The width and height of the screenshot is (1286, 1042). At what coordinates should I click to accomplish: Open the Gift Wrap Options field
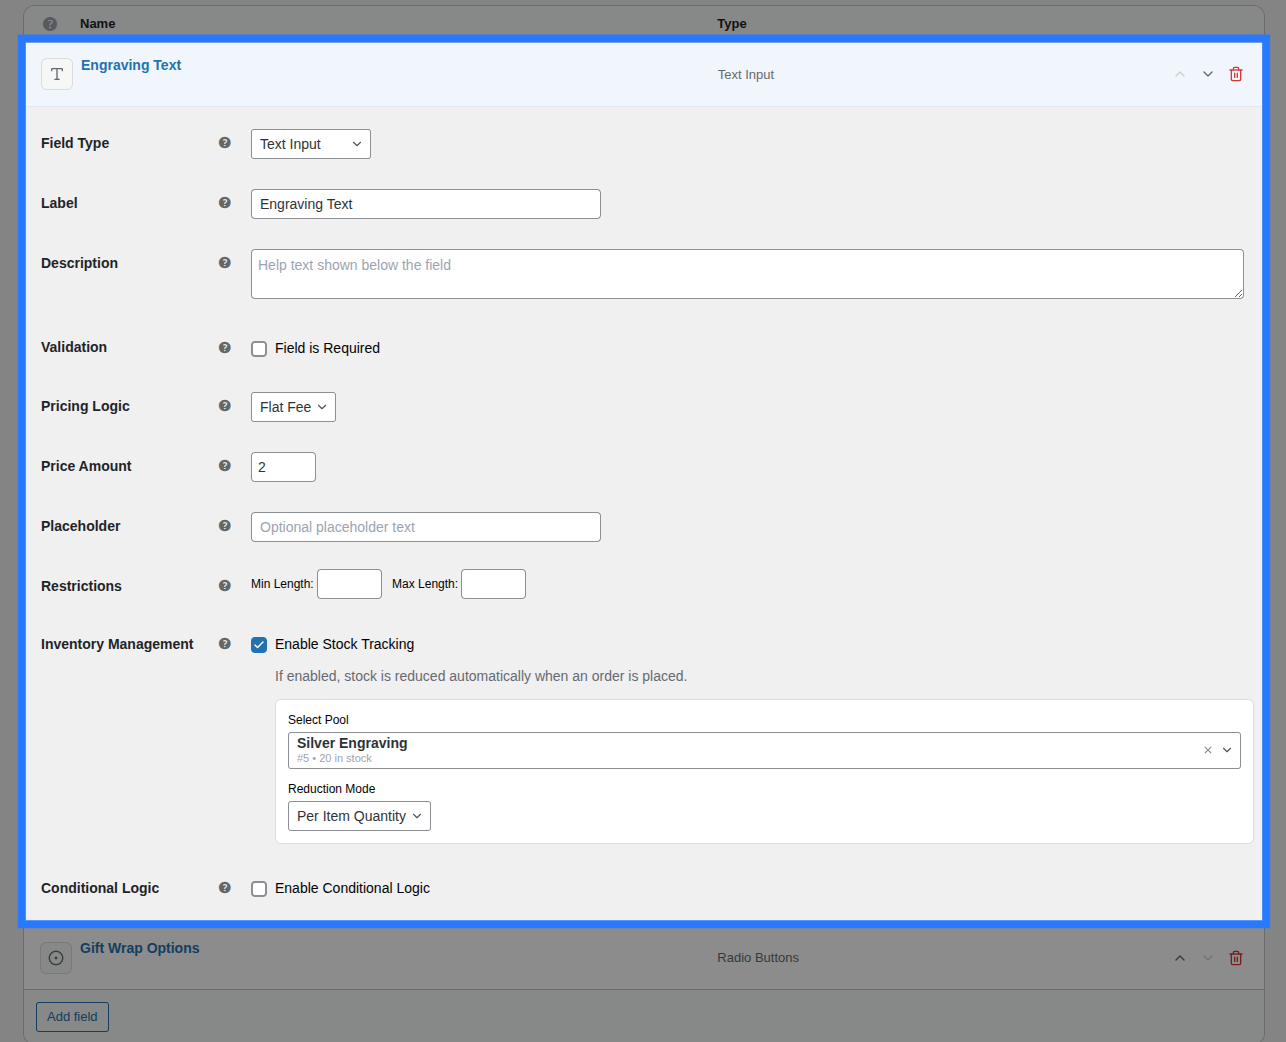coord(140,948)
